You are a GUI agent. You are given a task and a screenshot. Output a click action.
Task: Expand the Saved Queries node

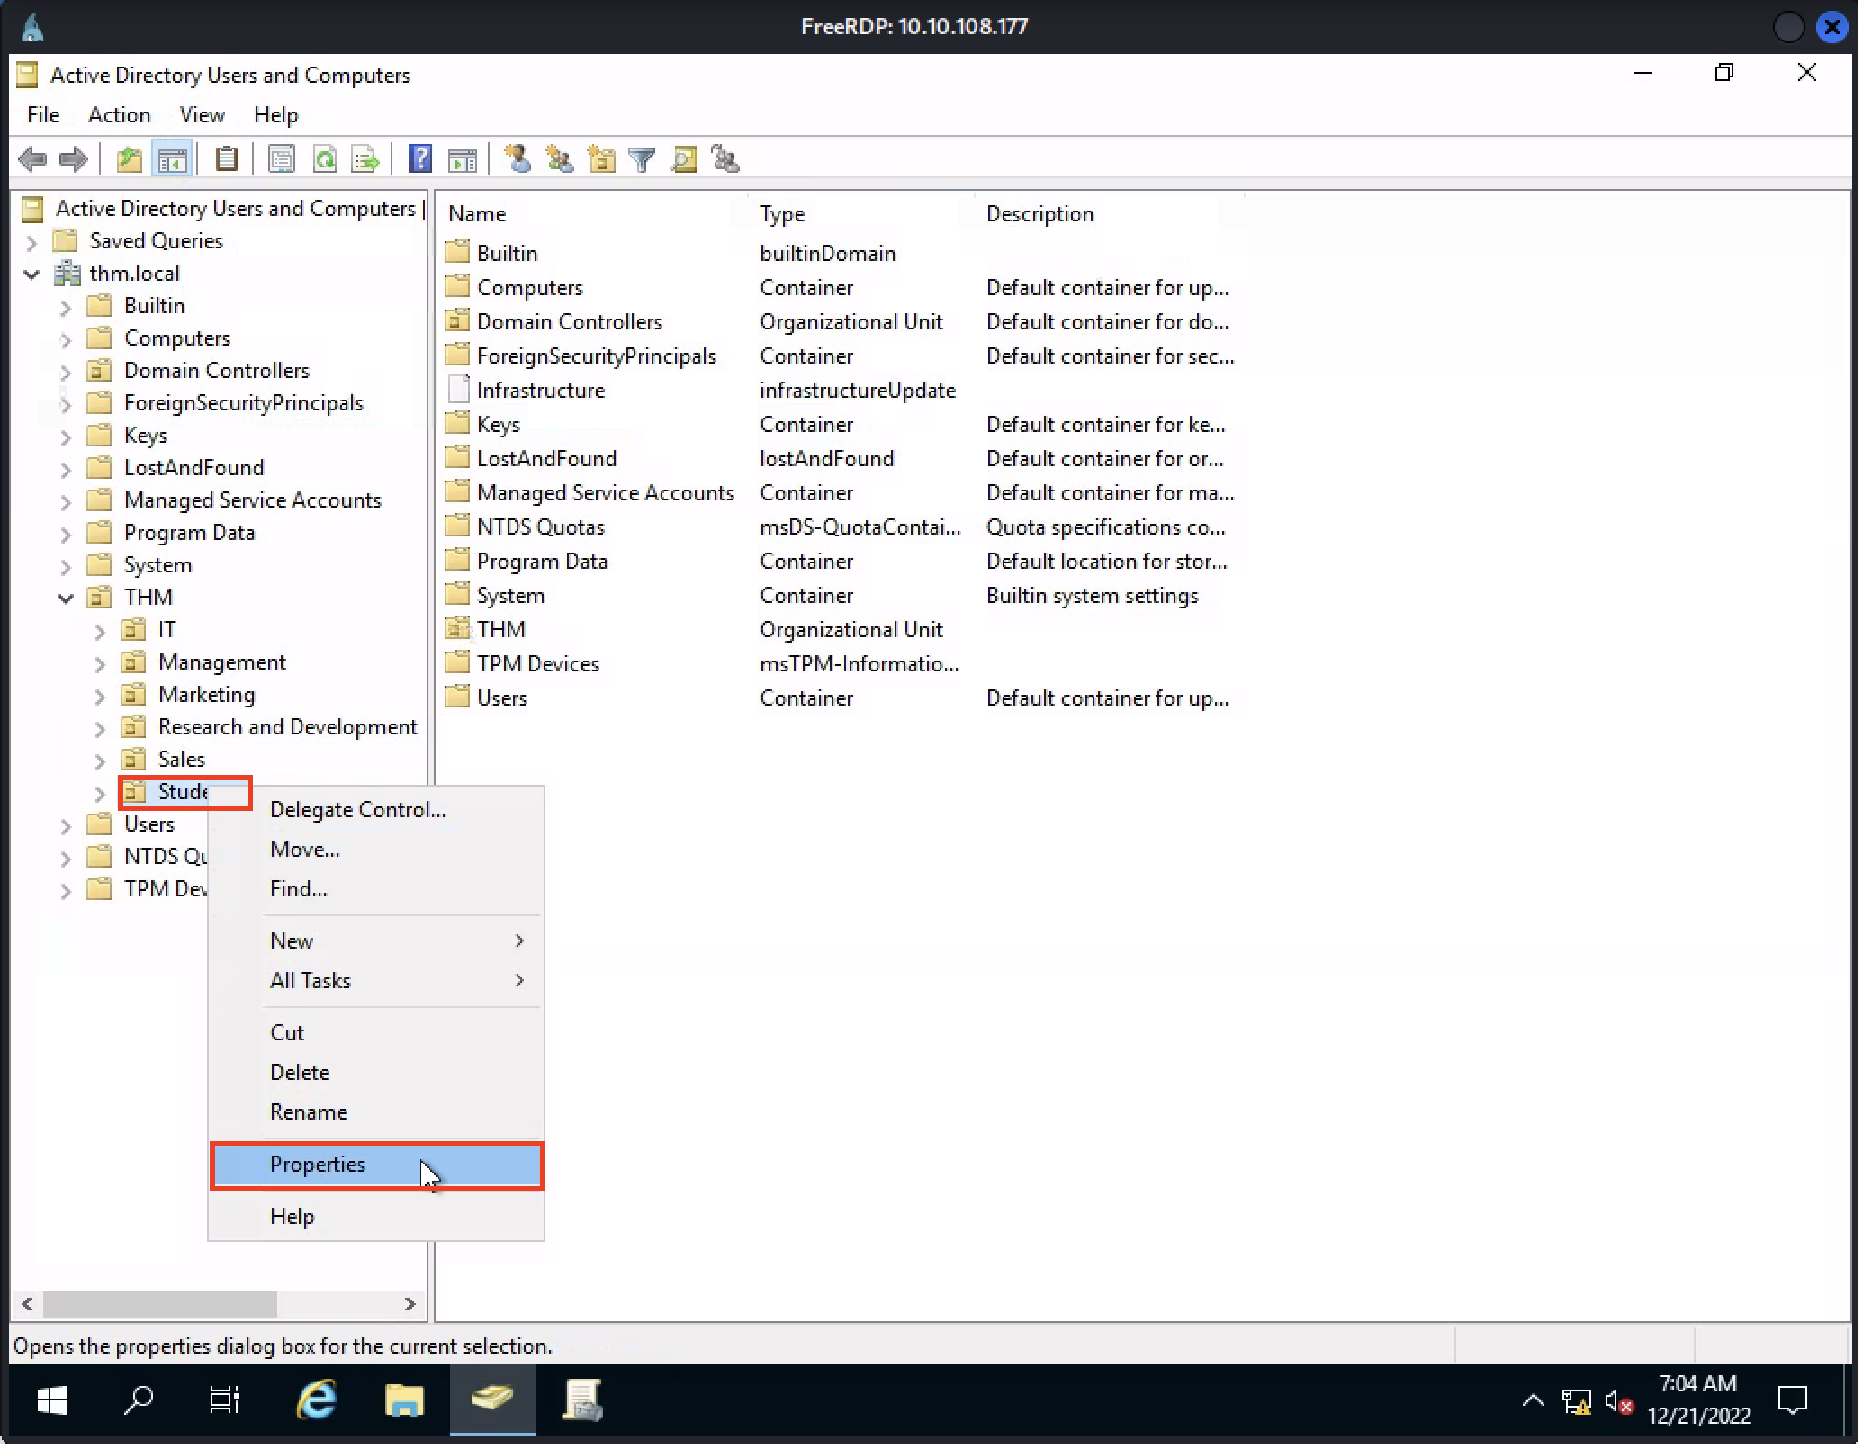[31, 242]
